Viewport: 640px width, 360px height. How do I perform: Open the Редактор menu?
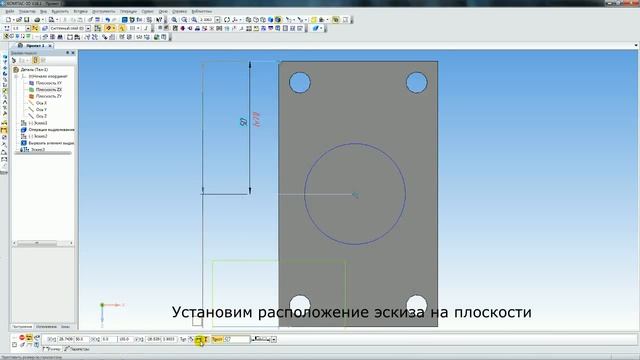(27, 11)
